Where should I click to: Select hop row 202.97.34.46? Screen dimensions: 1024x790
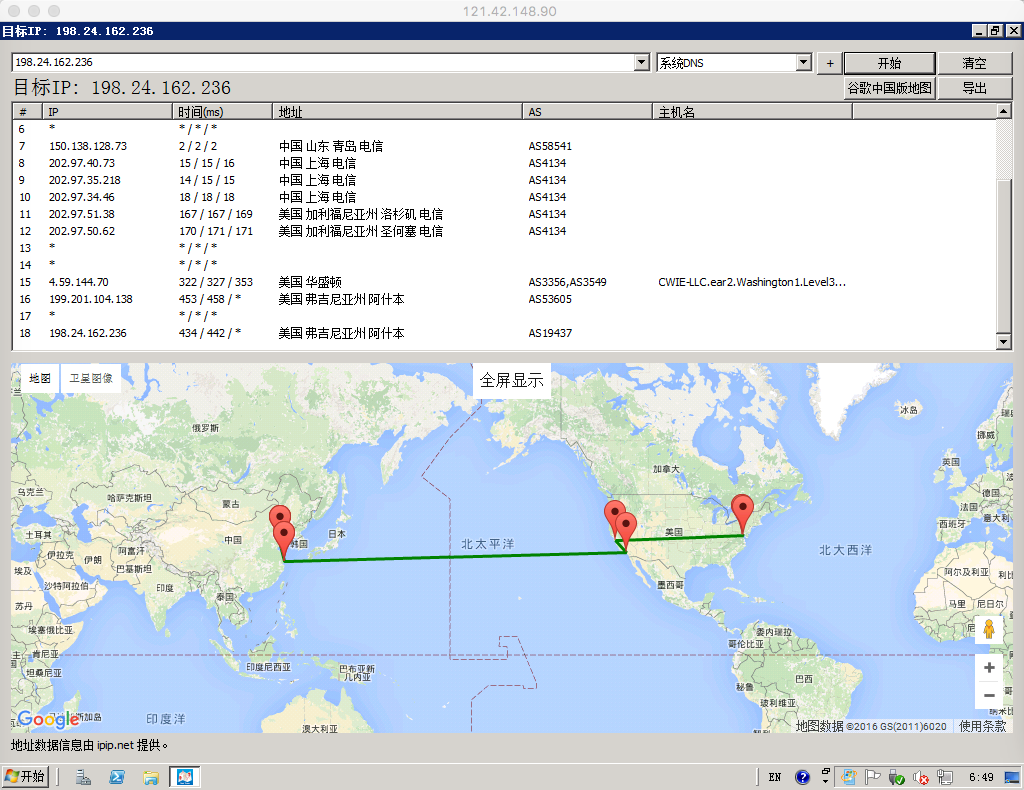(x=503, y=197)
